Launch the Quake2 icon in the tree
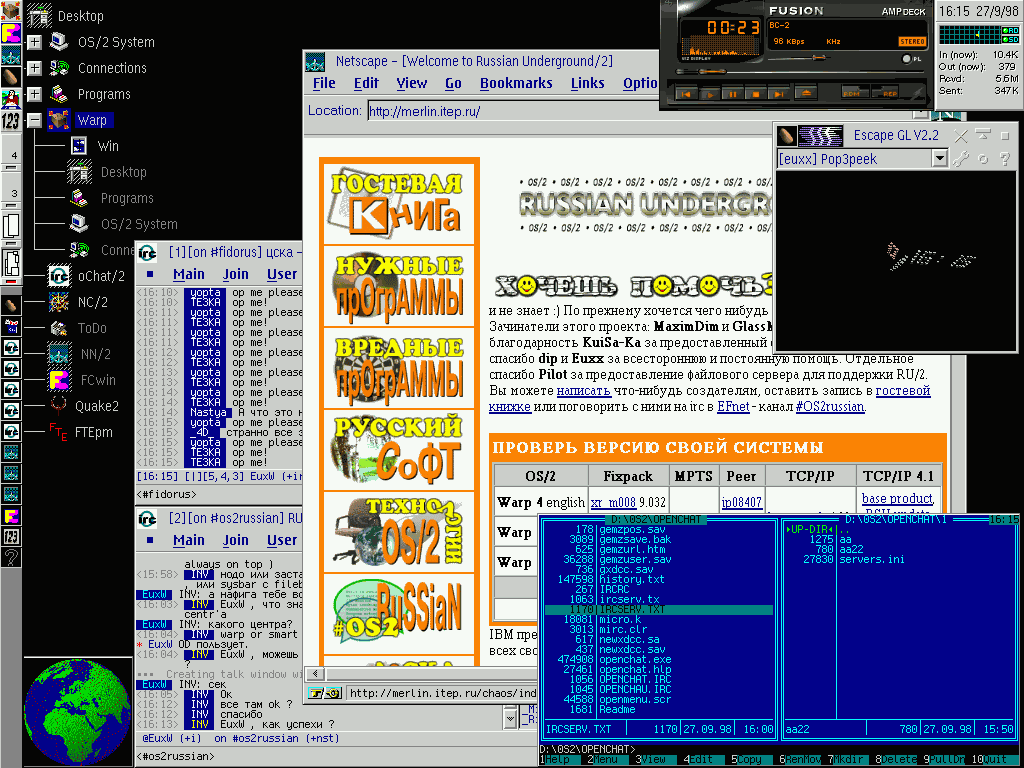This screenshot has height=768, width=1024. [59, 406]
